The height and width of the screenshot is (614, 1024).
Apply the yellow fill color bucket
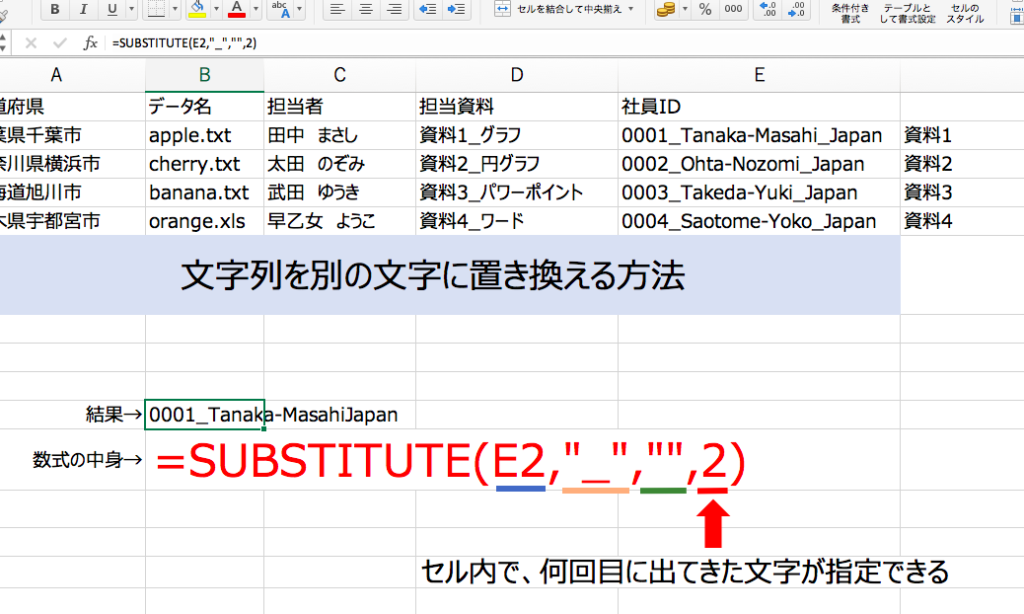pos(197,9)
